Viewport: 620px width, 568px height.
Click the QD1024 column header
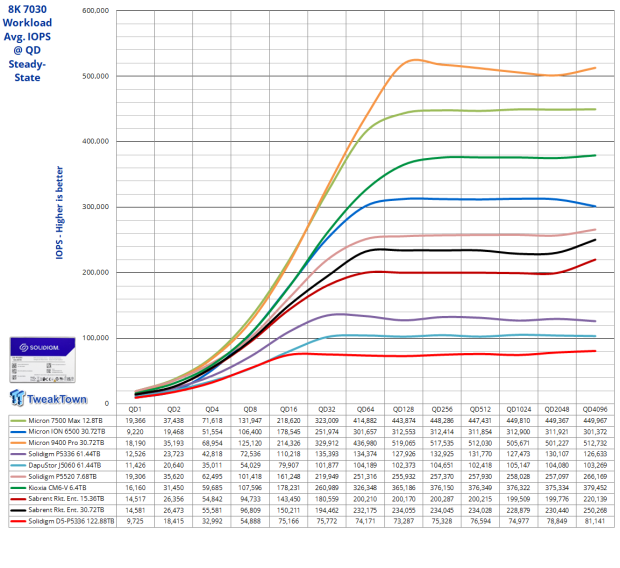pyautogui.click(x=518, y=409)
